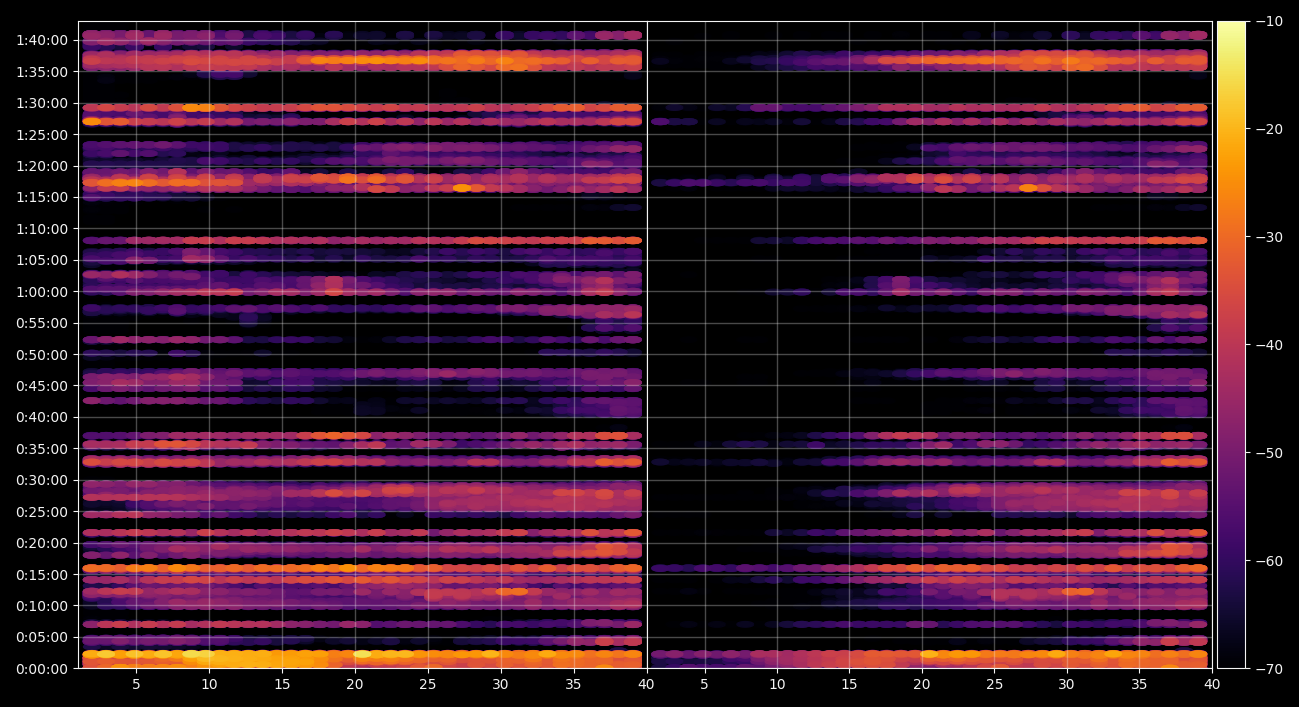Screen dimensions: 1299x707
Task: Click the 0:05:00 y-axis label
Action: (42, 637)
